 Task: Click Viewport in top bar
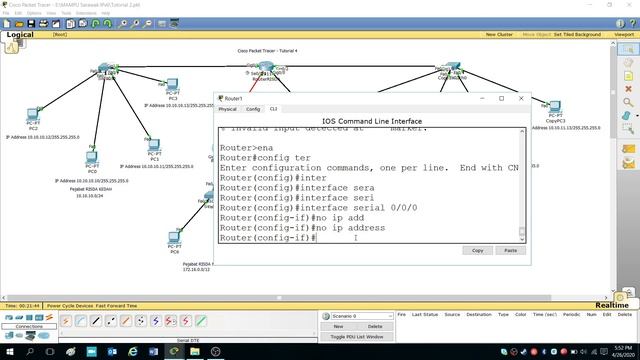coord(624,35)
